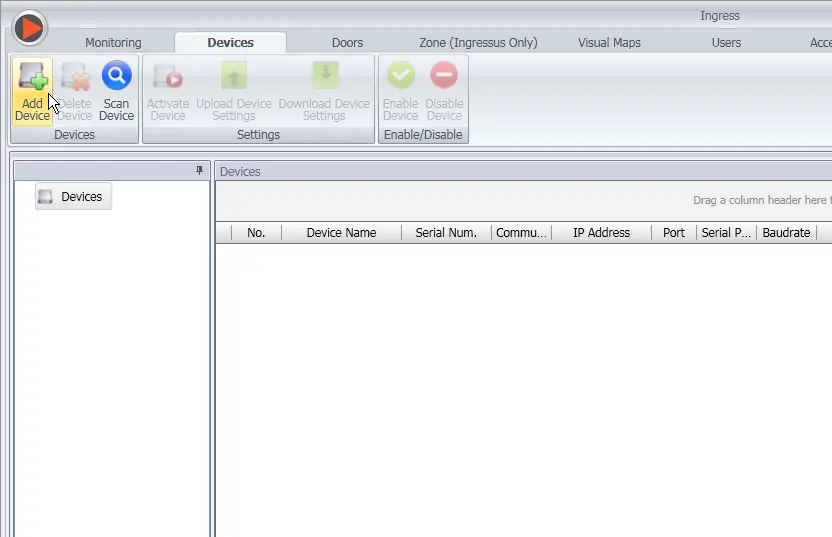Sort by the Port column header
The image size is (832, 537).
[674, 232]
